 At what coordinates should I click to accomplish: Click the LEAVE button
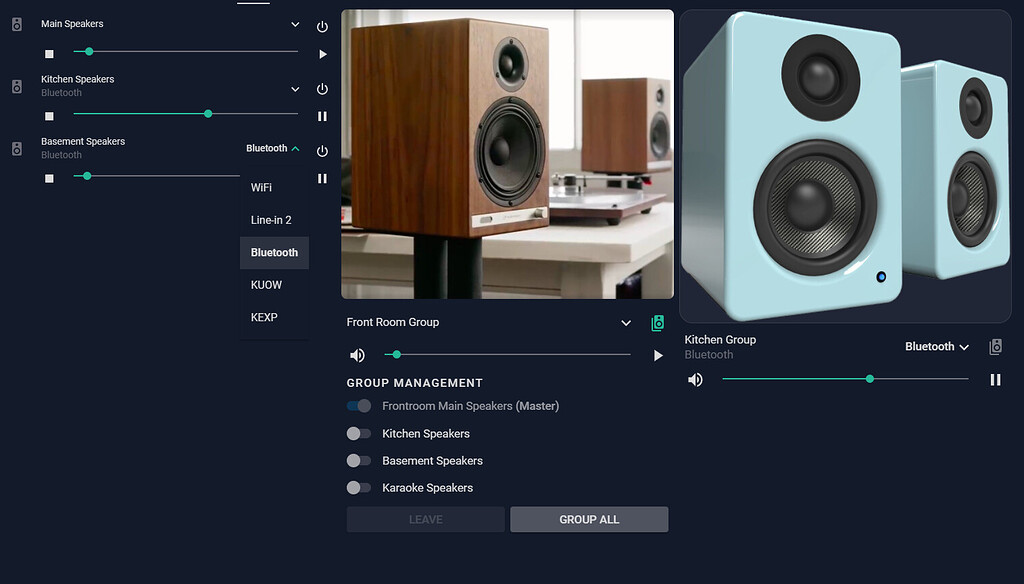click(x=425, y=519)
